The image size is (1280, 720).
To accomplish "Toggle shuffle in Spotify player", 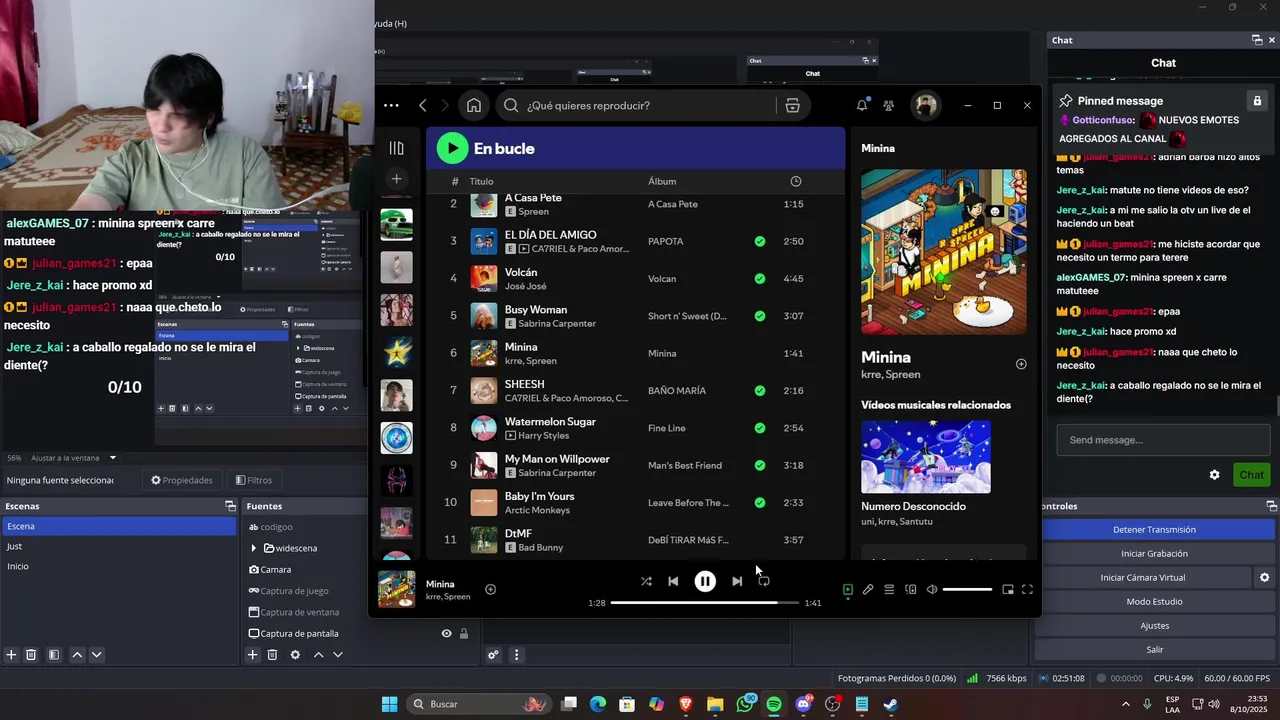I will point(646,581).
